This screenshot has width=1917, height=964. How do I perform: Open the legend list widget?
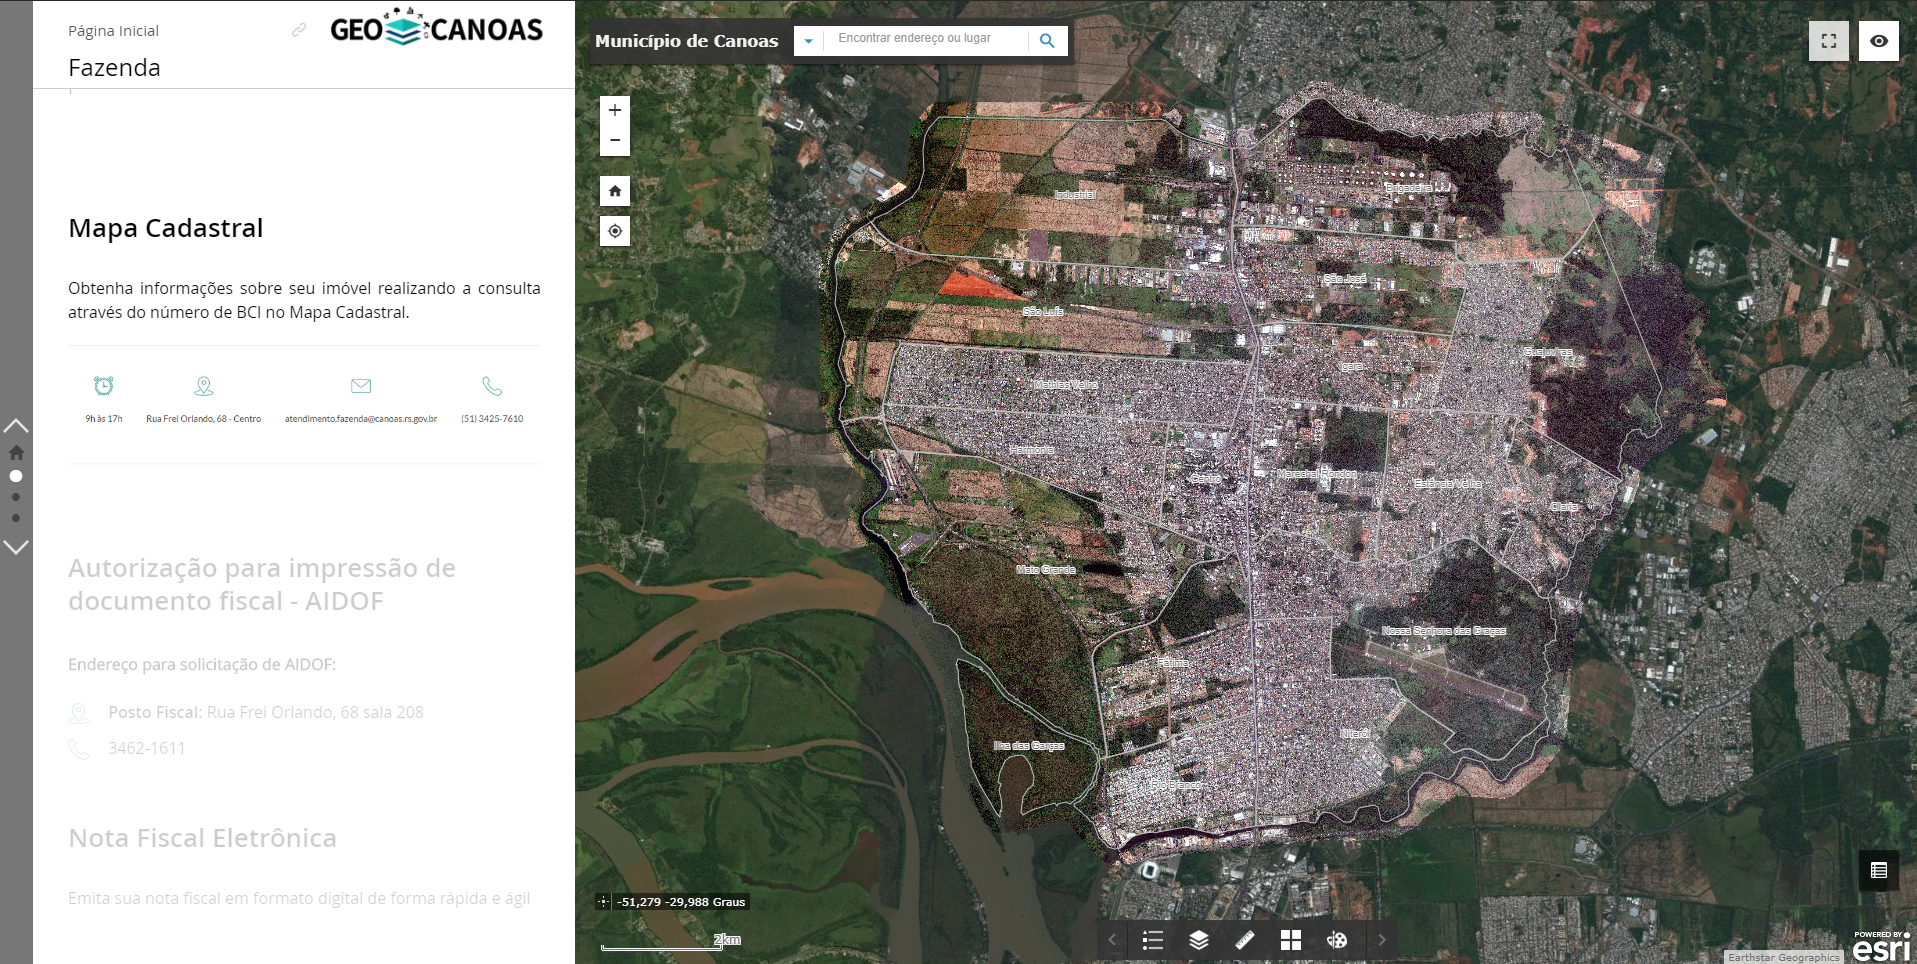[x=1152, y=940]
